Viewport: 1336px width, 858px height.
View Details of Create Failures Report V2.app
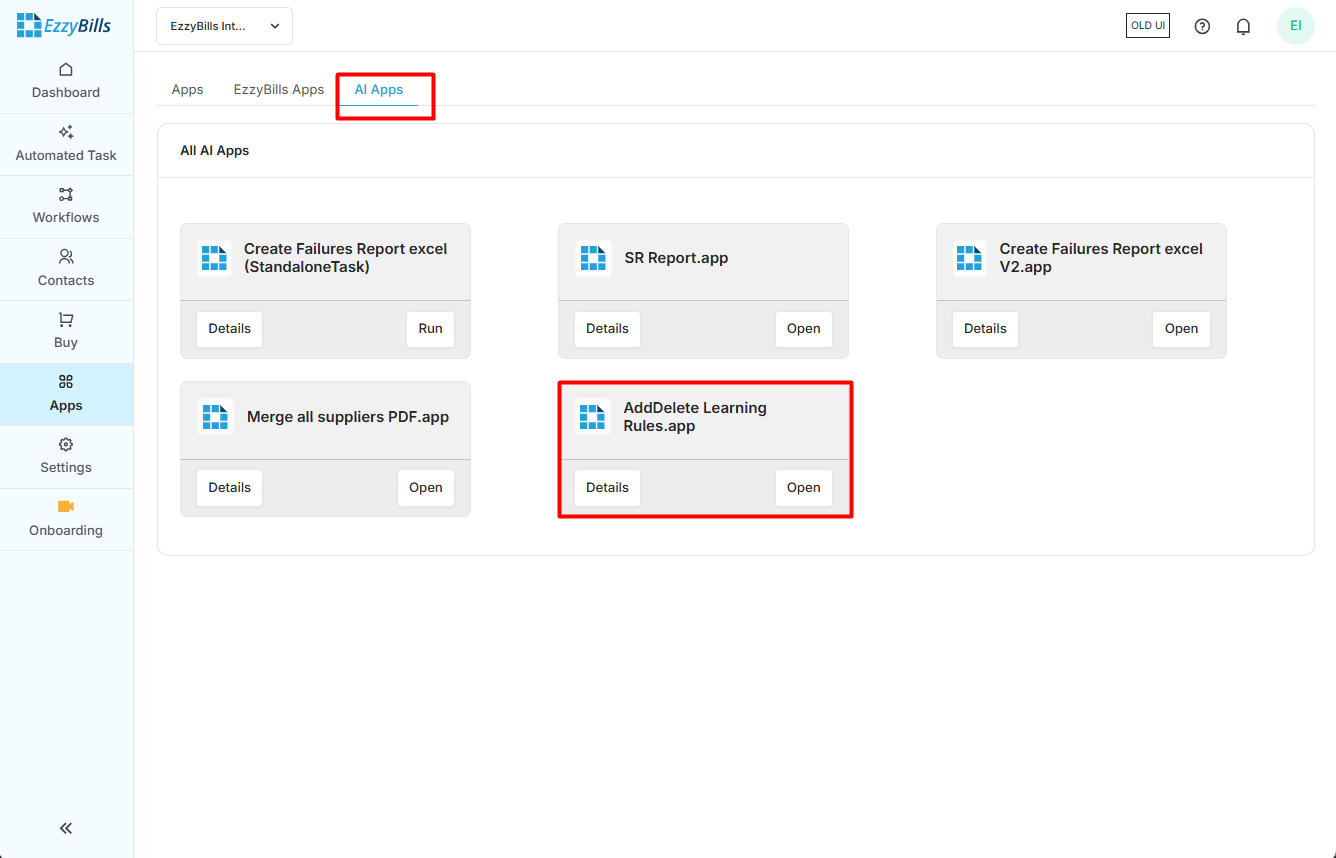coord(986,329)
